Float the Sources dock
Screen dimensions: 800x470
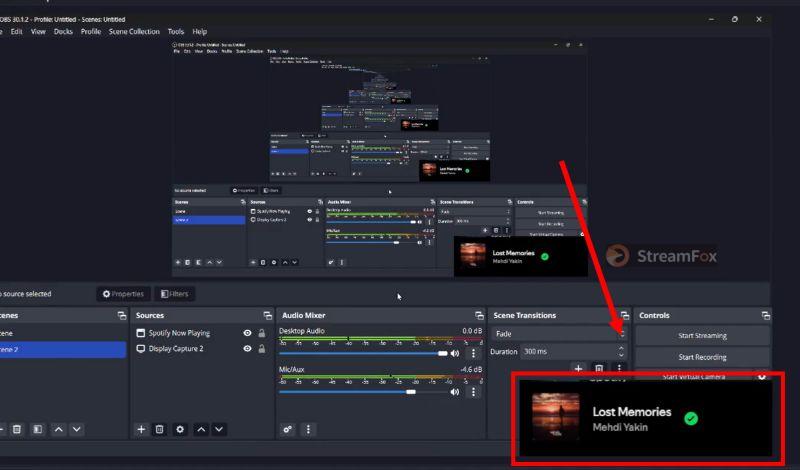pos(267,315)
